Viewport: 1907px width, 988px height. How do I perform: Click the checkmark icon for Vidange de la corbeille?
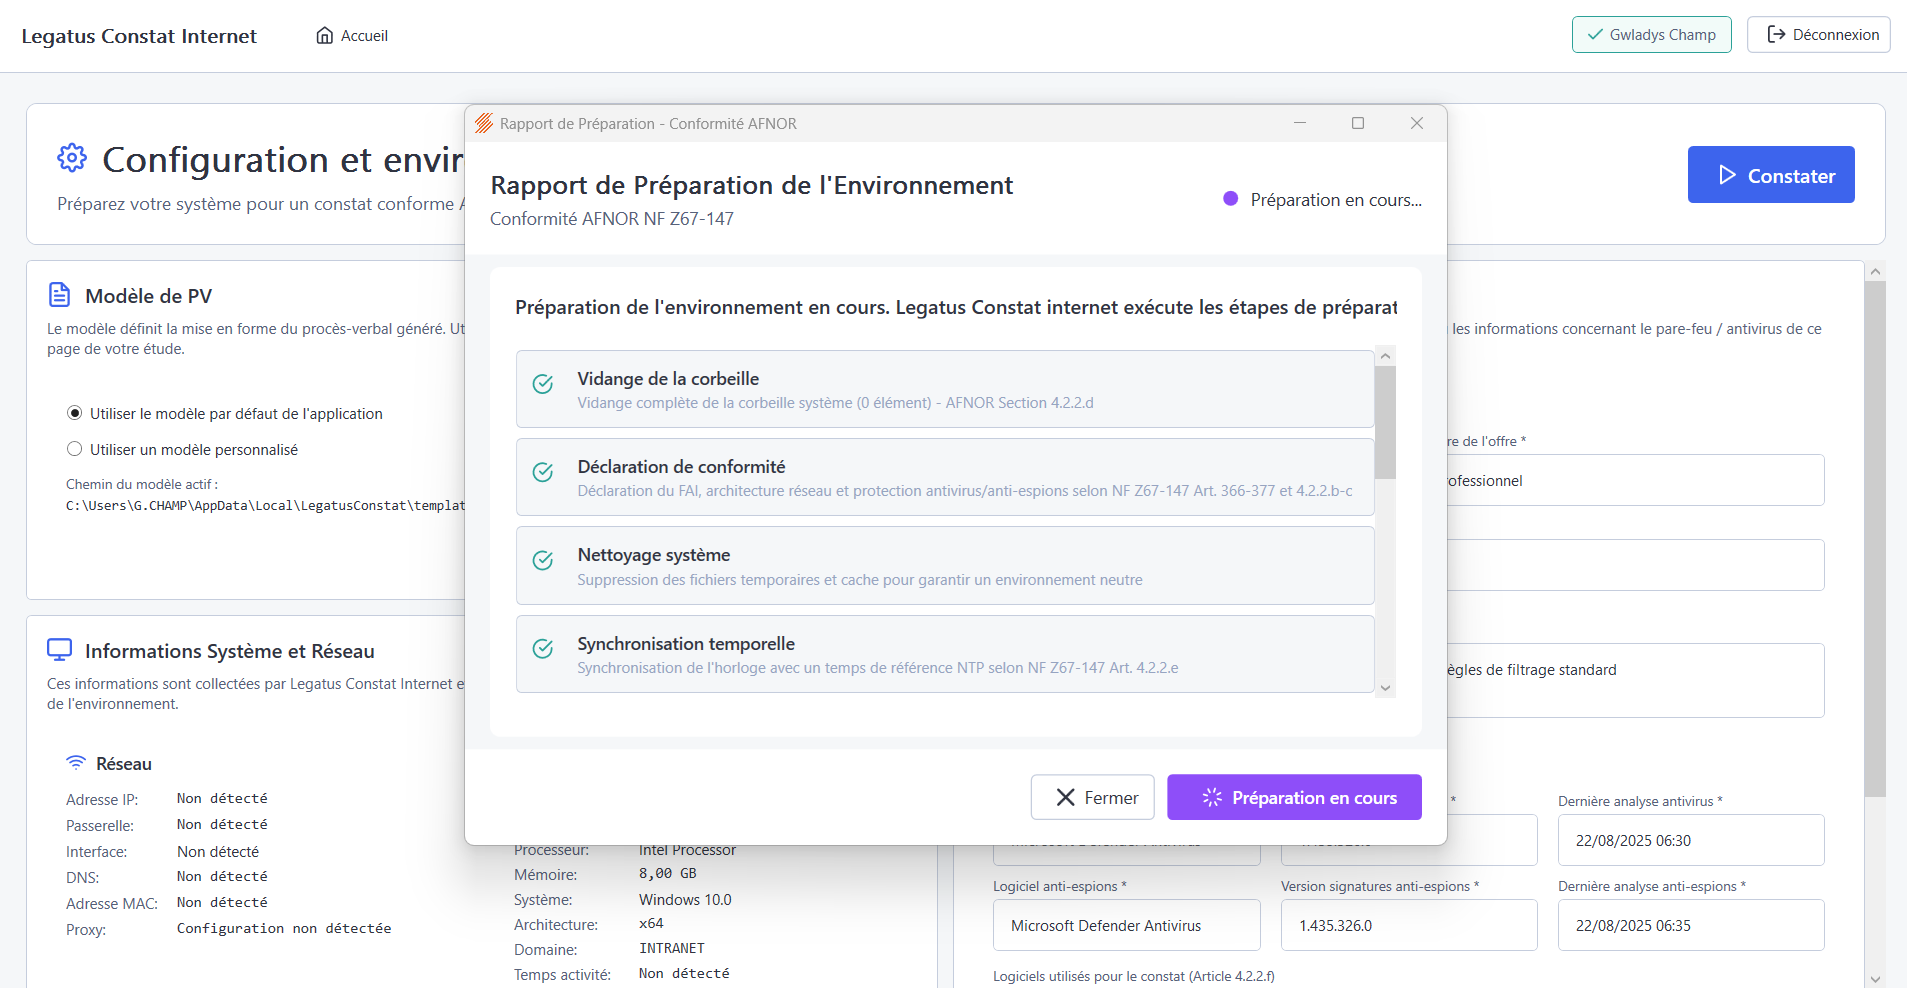543,385
